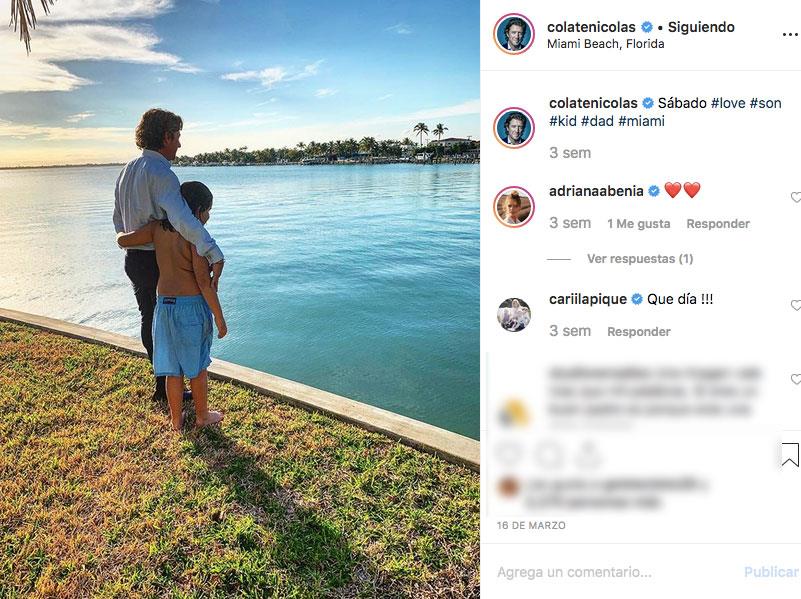Open the 16 DE MARZO post date

531,525
